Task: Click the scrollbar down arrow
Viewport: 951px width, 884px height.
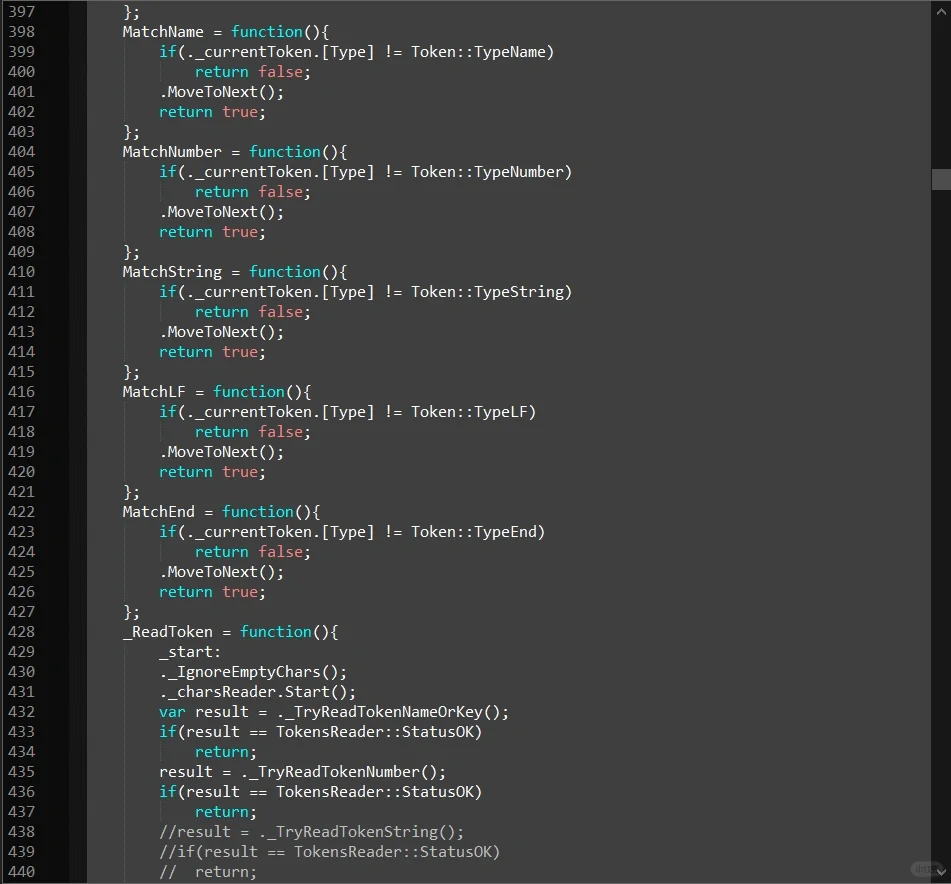Action: pos(941,872)
